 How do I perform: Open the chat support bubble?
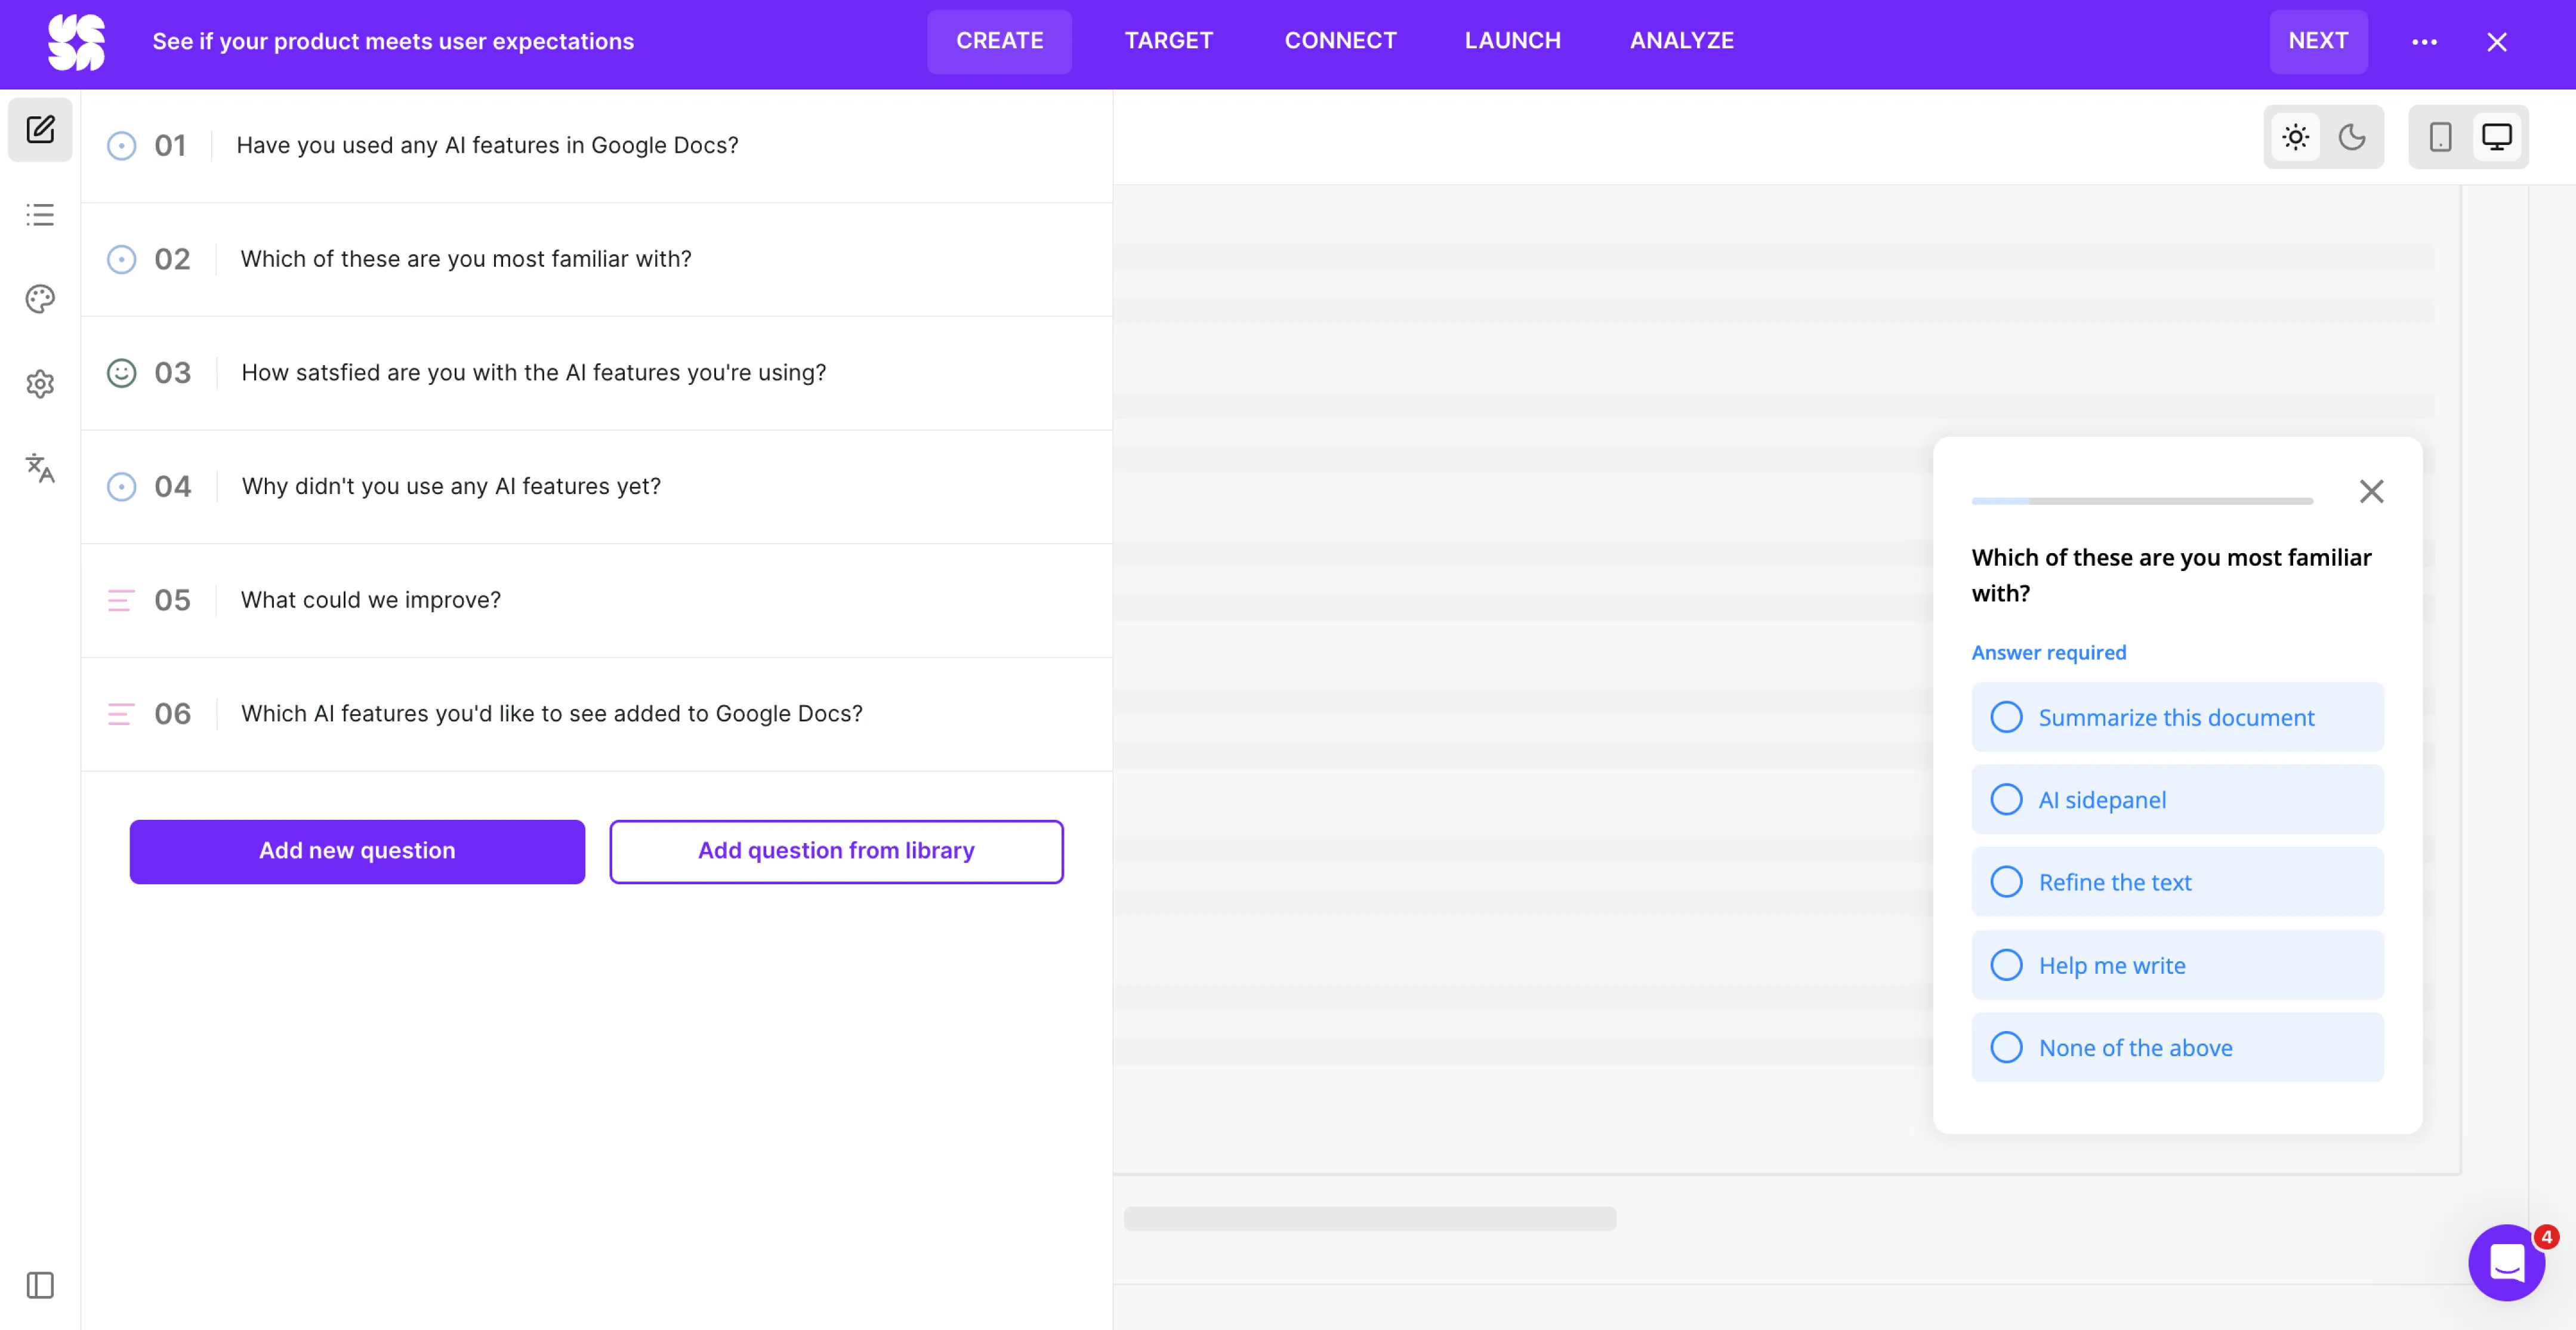[2507, 1262]
